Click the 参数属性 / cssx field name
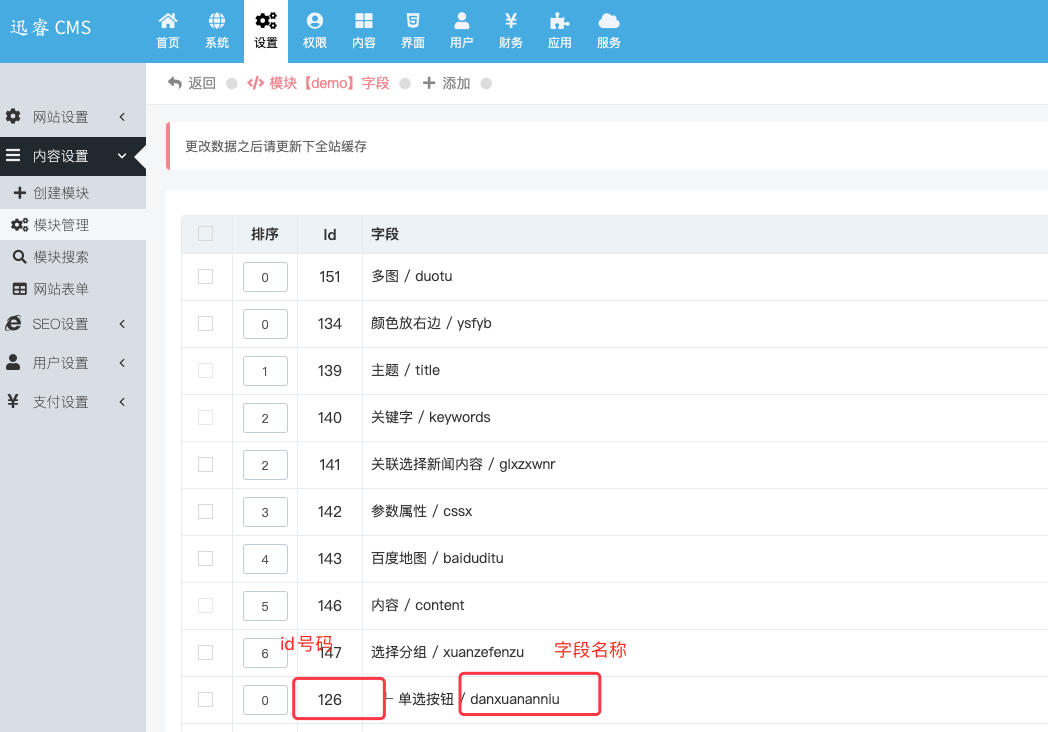 click(x=422, y=511)
